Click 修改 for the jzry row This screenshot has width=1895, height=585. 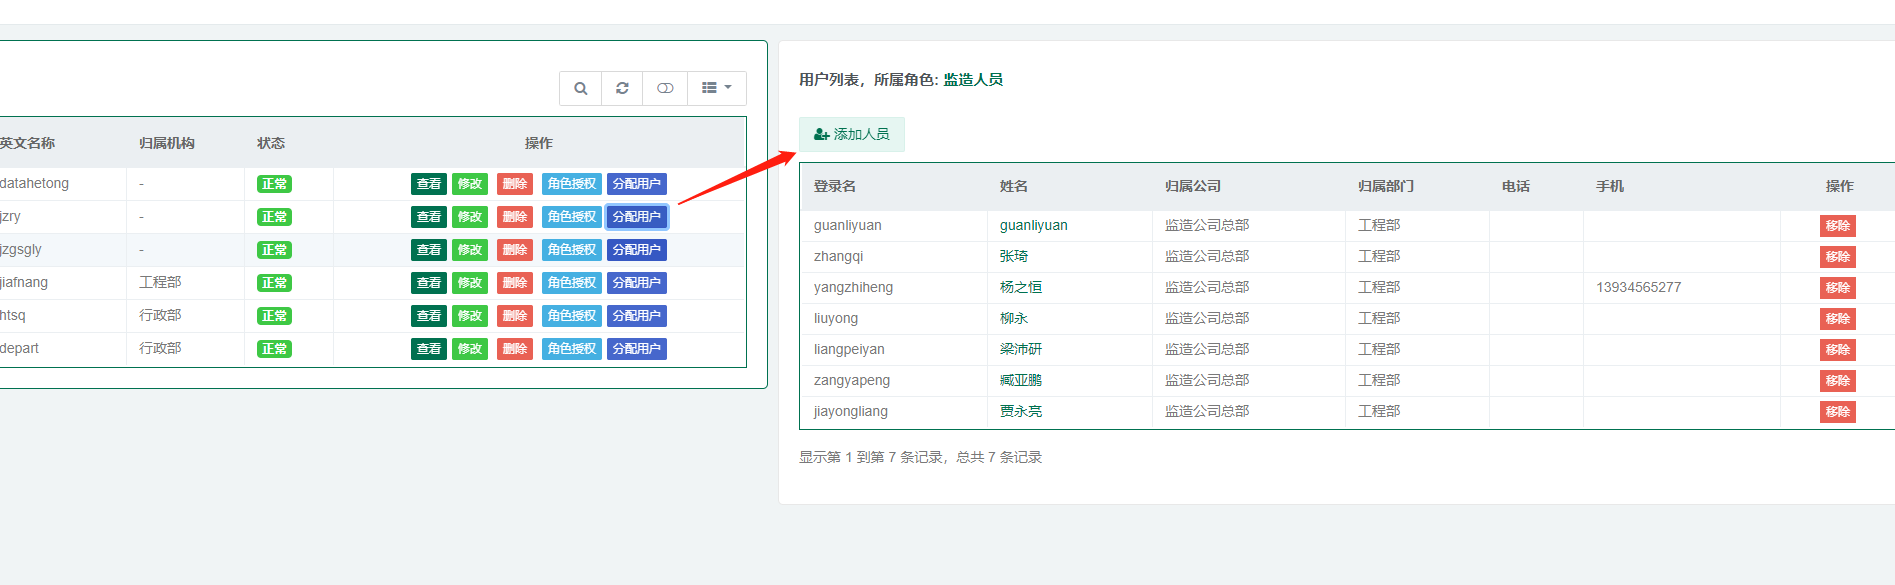point(470,217)
